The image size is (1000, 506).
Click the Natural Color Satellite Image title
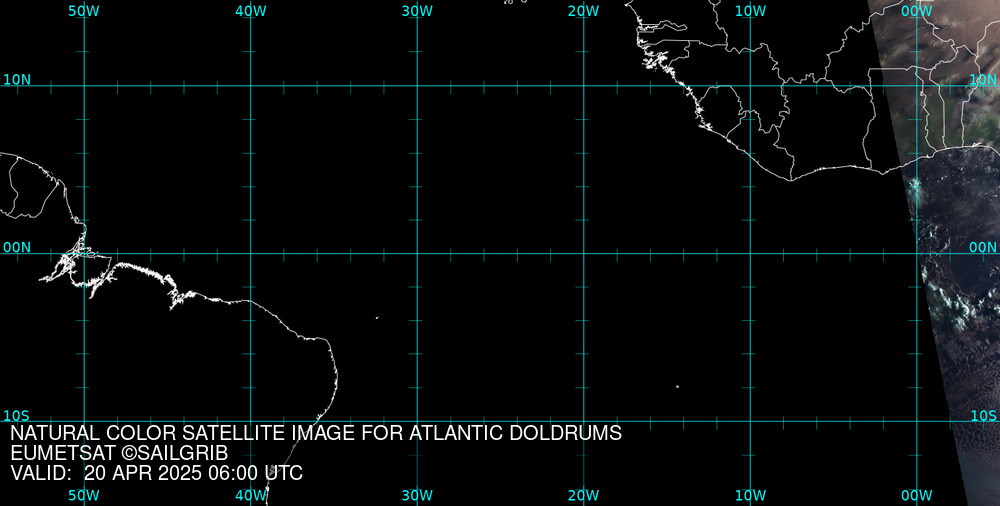(316, 433)
